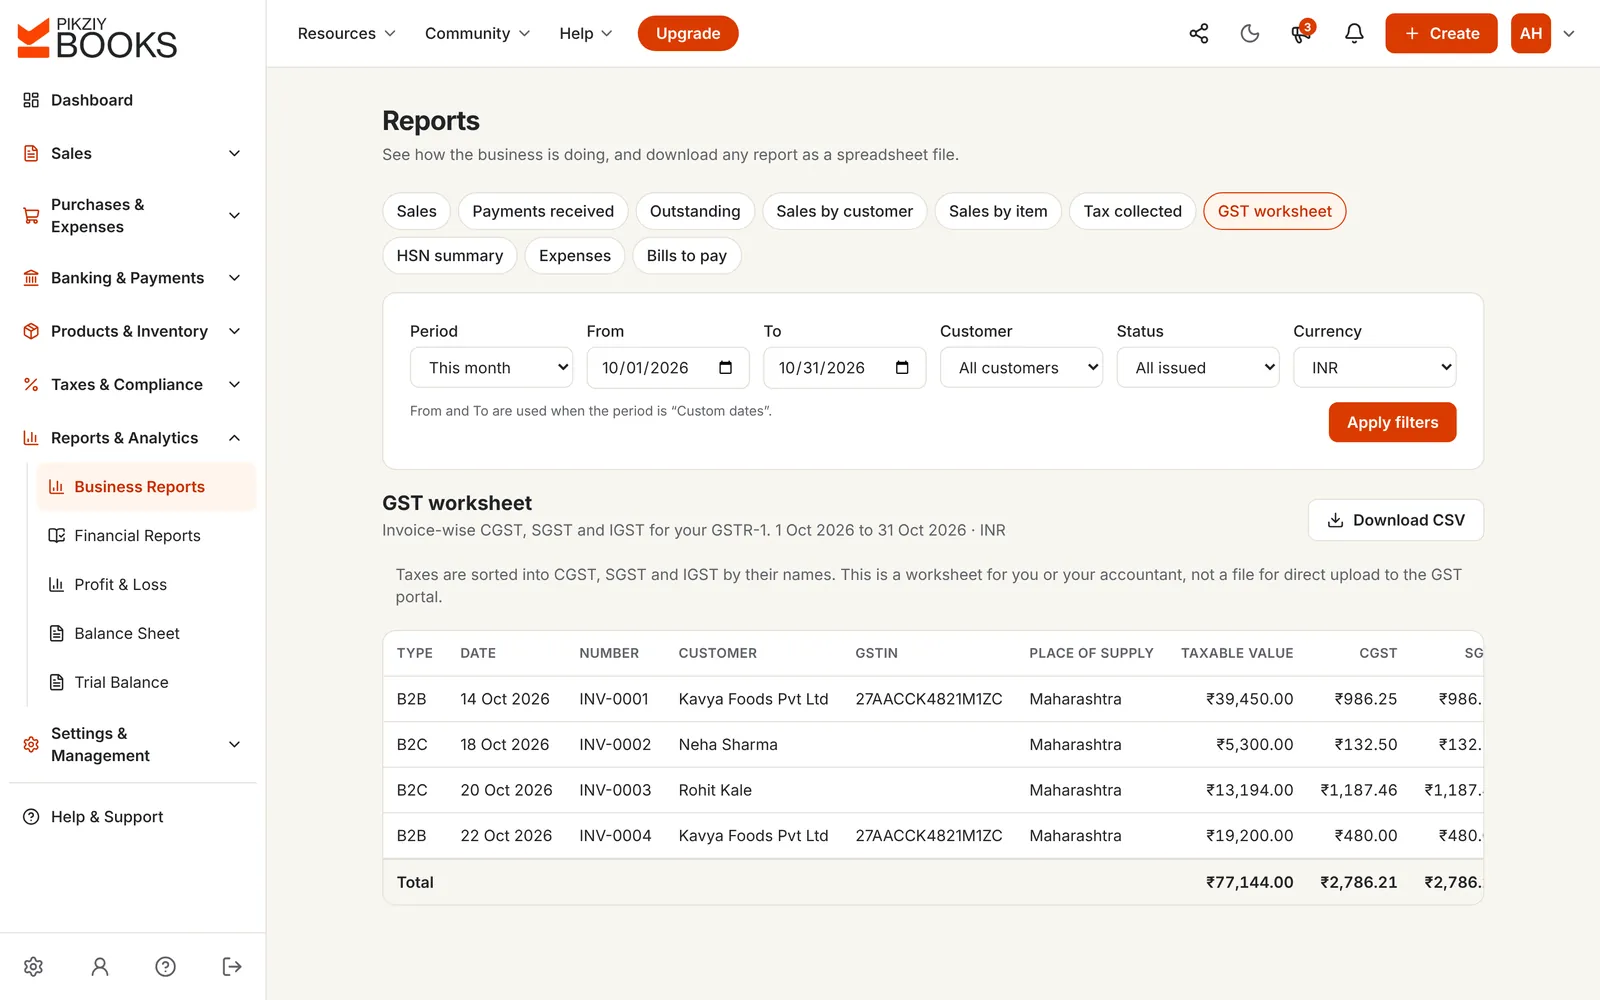
Task: Expand the Sales sidebar section
Action: [x=133, y=153]
